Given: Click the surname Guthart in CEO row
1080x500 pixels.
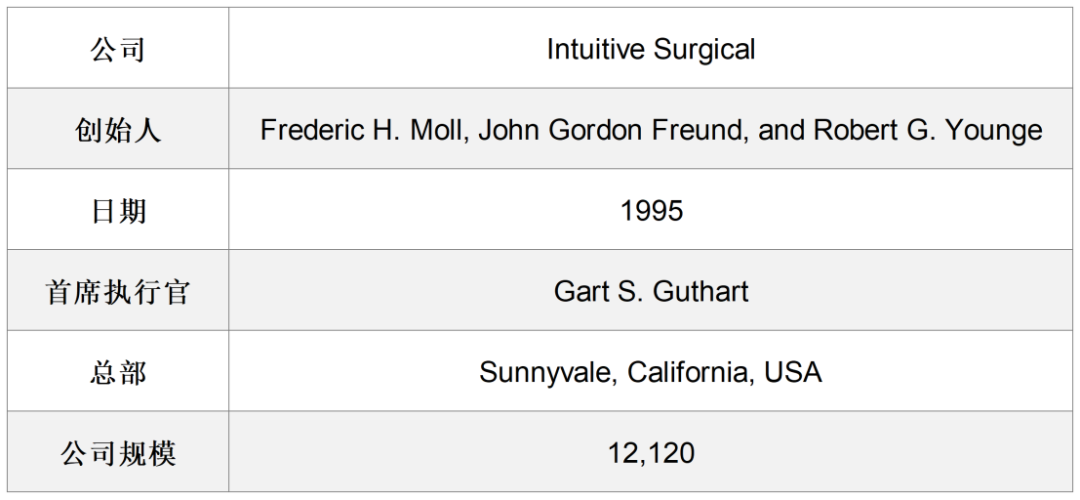Looking at the screenshot, I should click(x=700, y=291).
